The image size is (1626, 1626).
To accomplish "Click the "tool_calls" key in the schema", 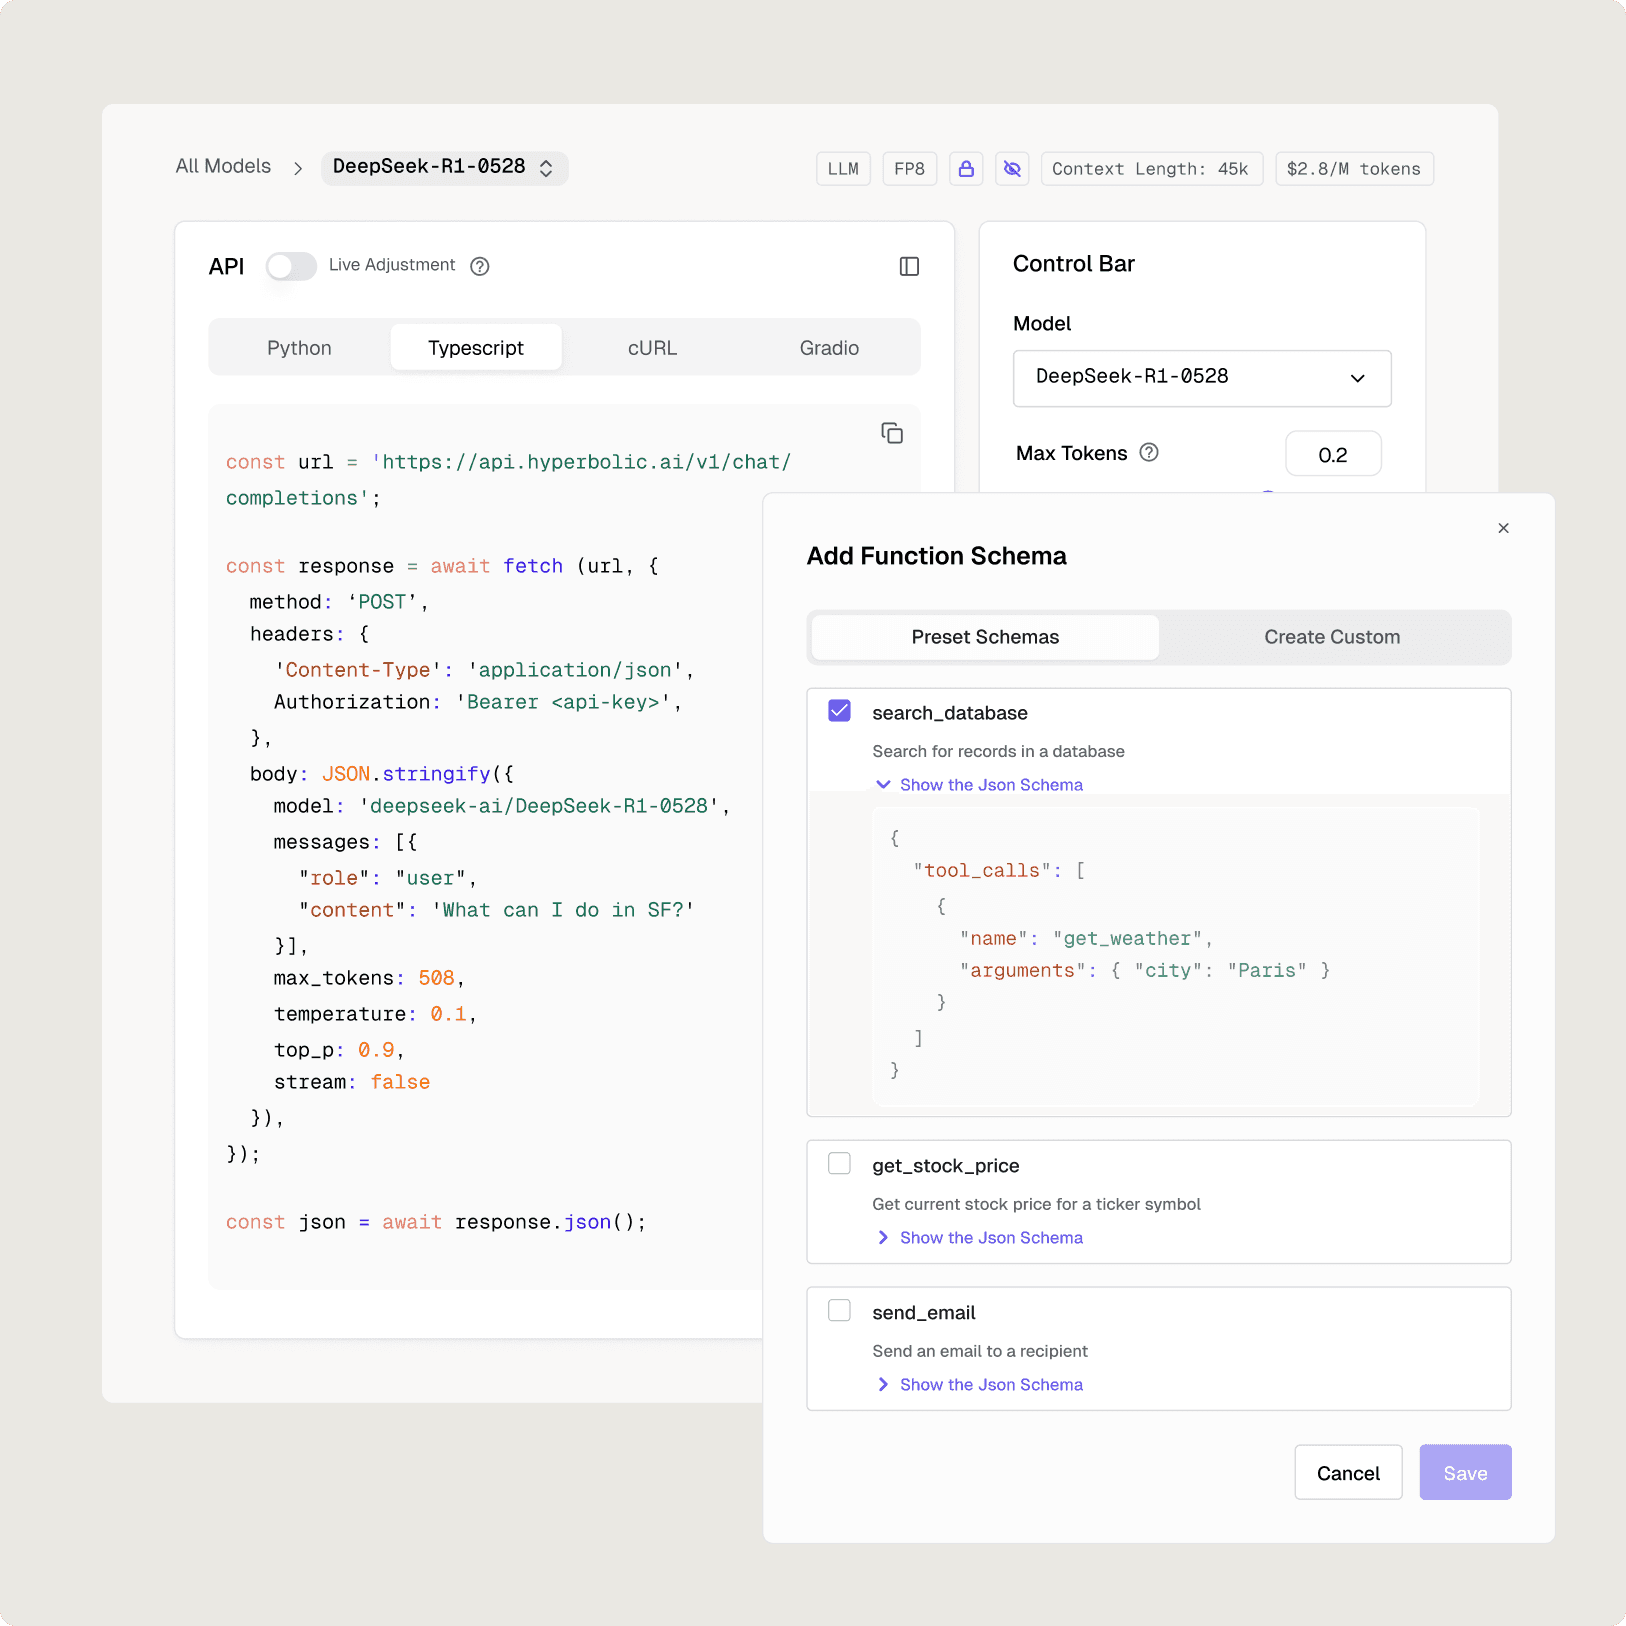I will pos(982,871).
